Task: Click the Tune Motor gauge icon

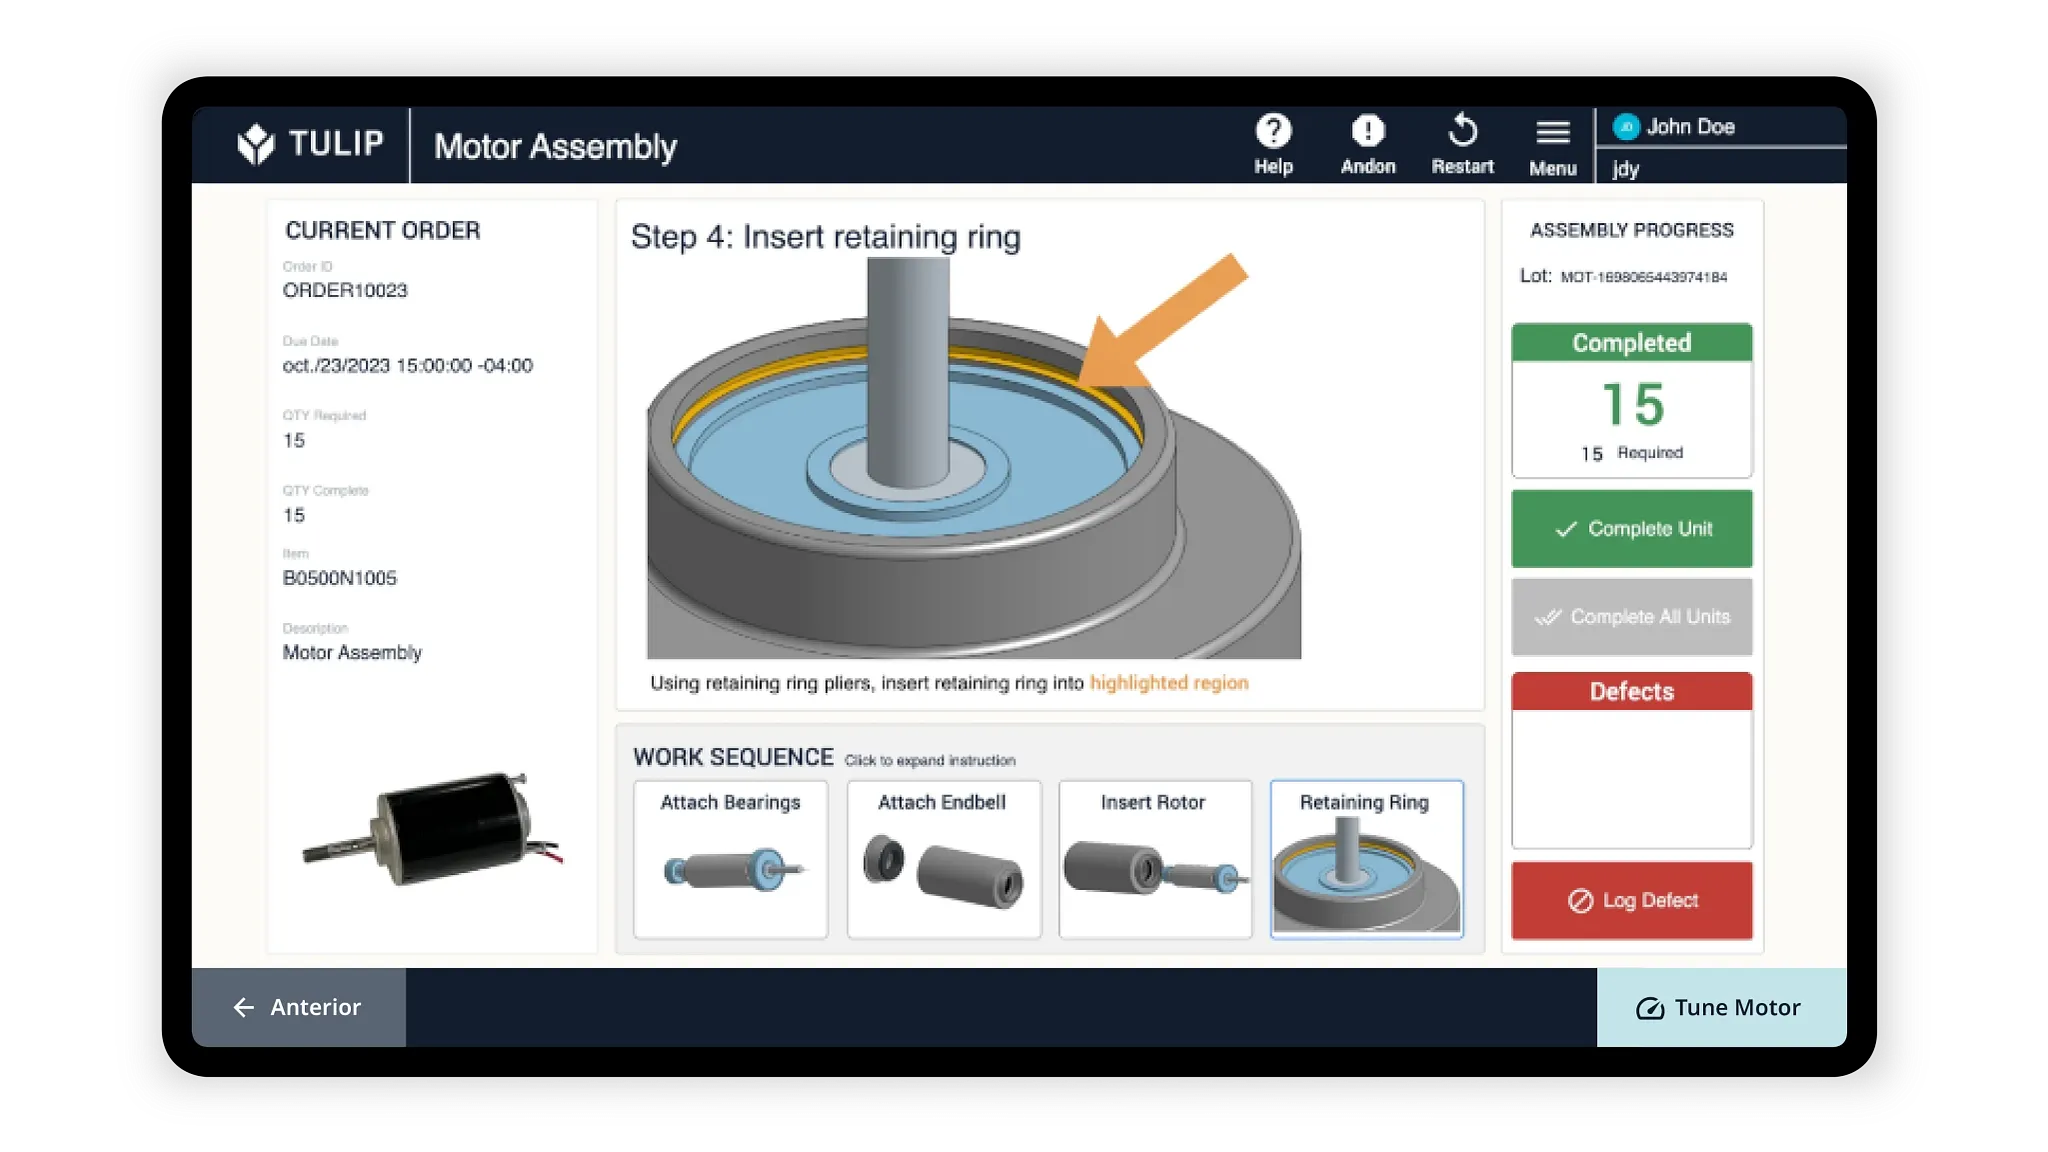Action: pos(1652,1008)
